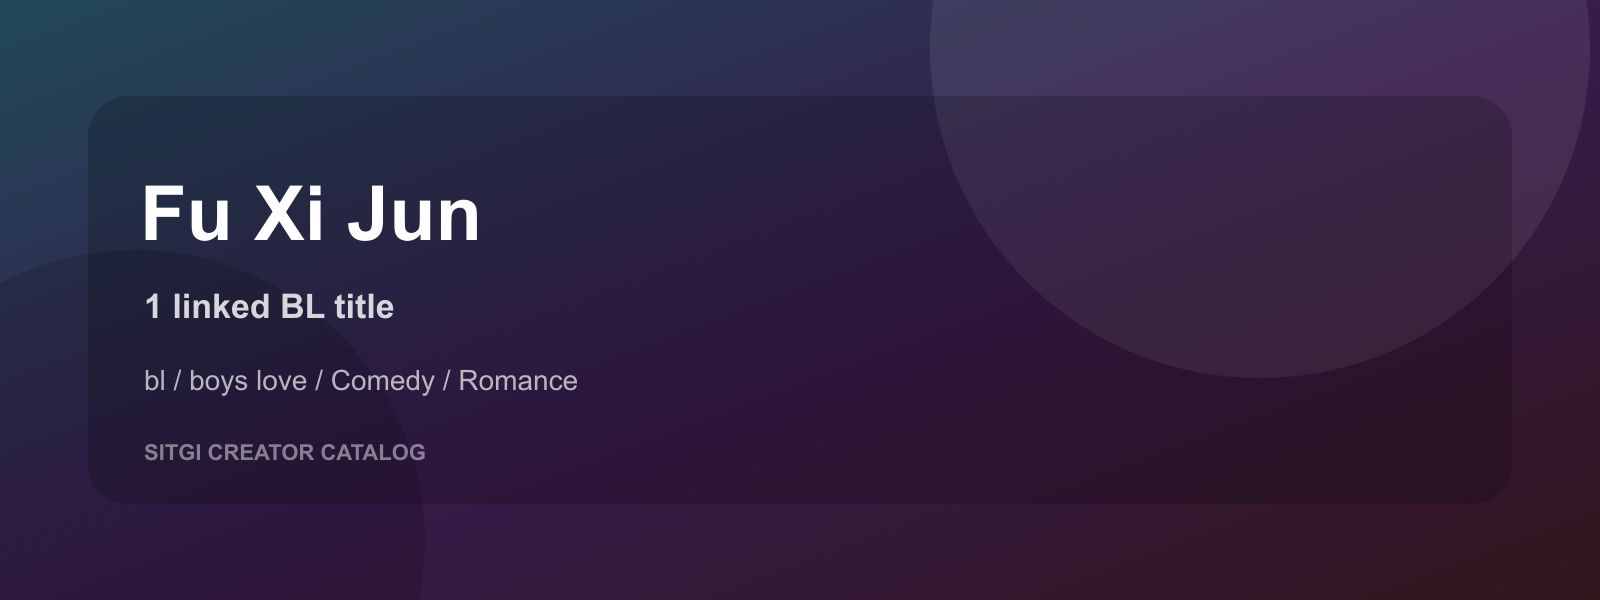
Task: Click the Fu Xi Jun heading
Action: [311, 214]
